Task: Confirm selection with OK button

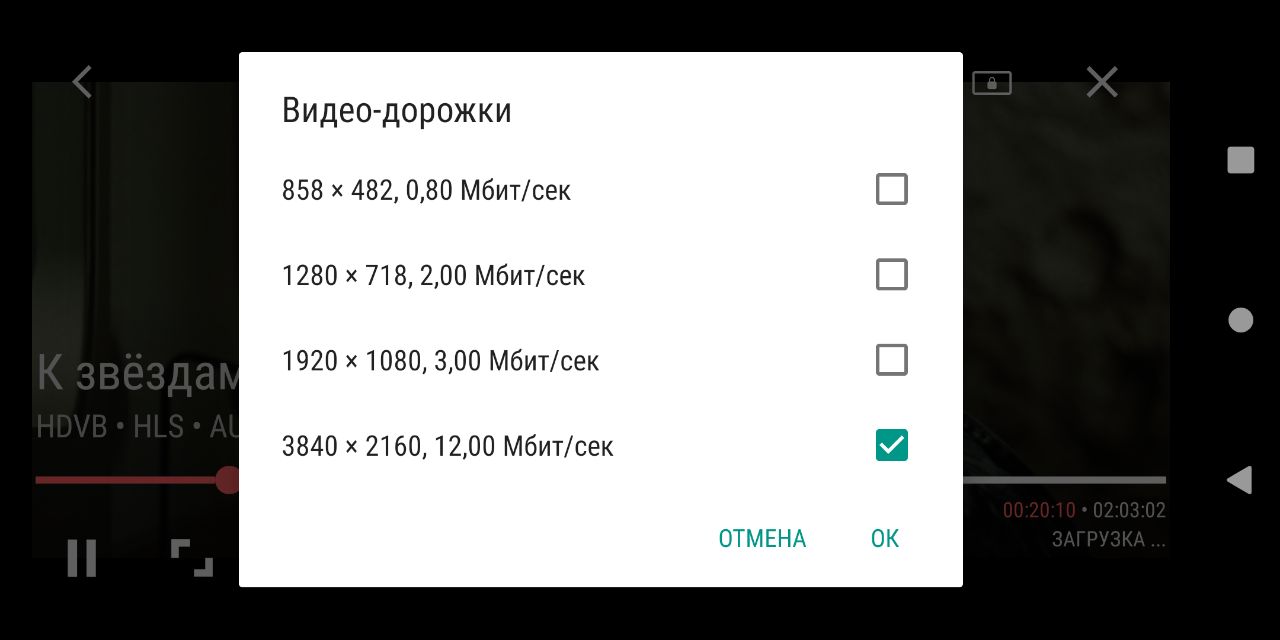Action: [x=885, y=539]
